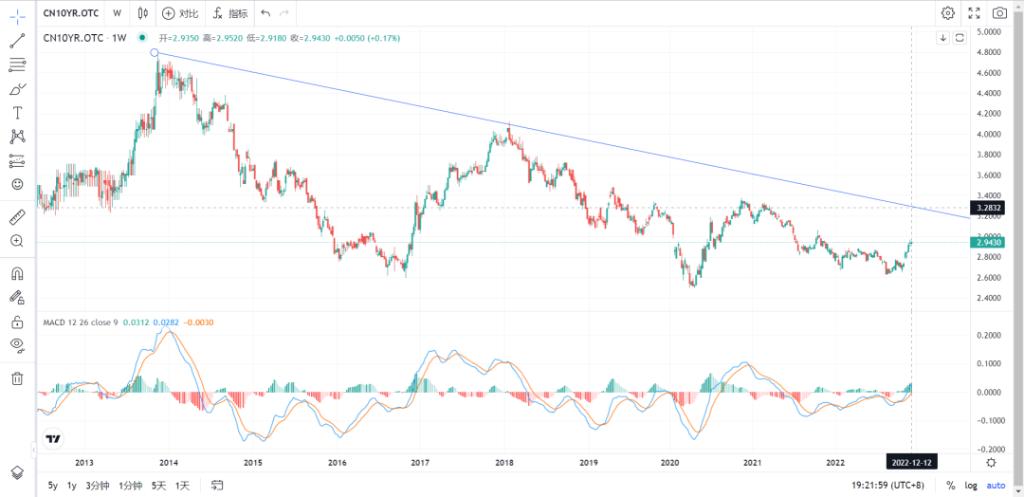Open candlestick chart type selector
Screen dimensions: 1024x497
pos(143,13)
